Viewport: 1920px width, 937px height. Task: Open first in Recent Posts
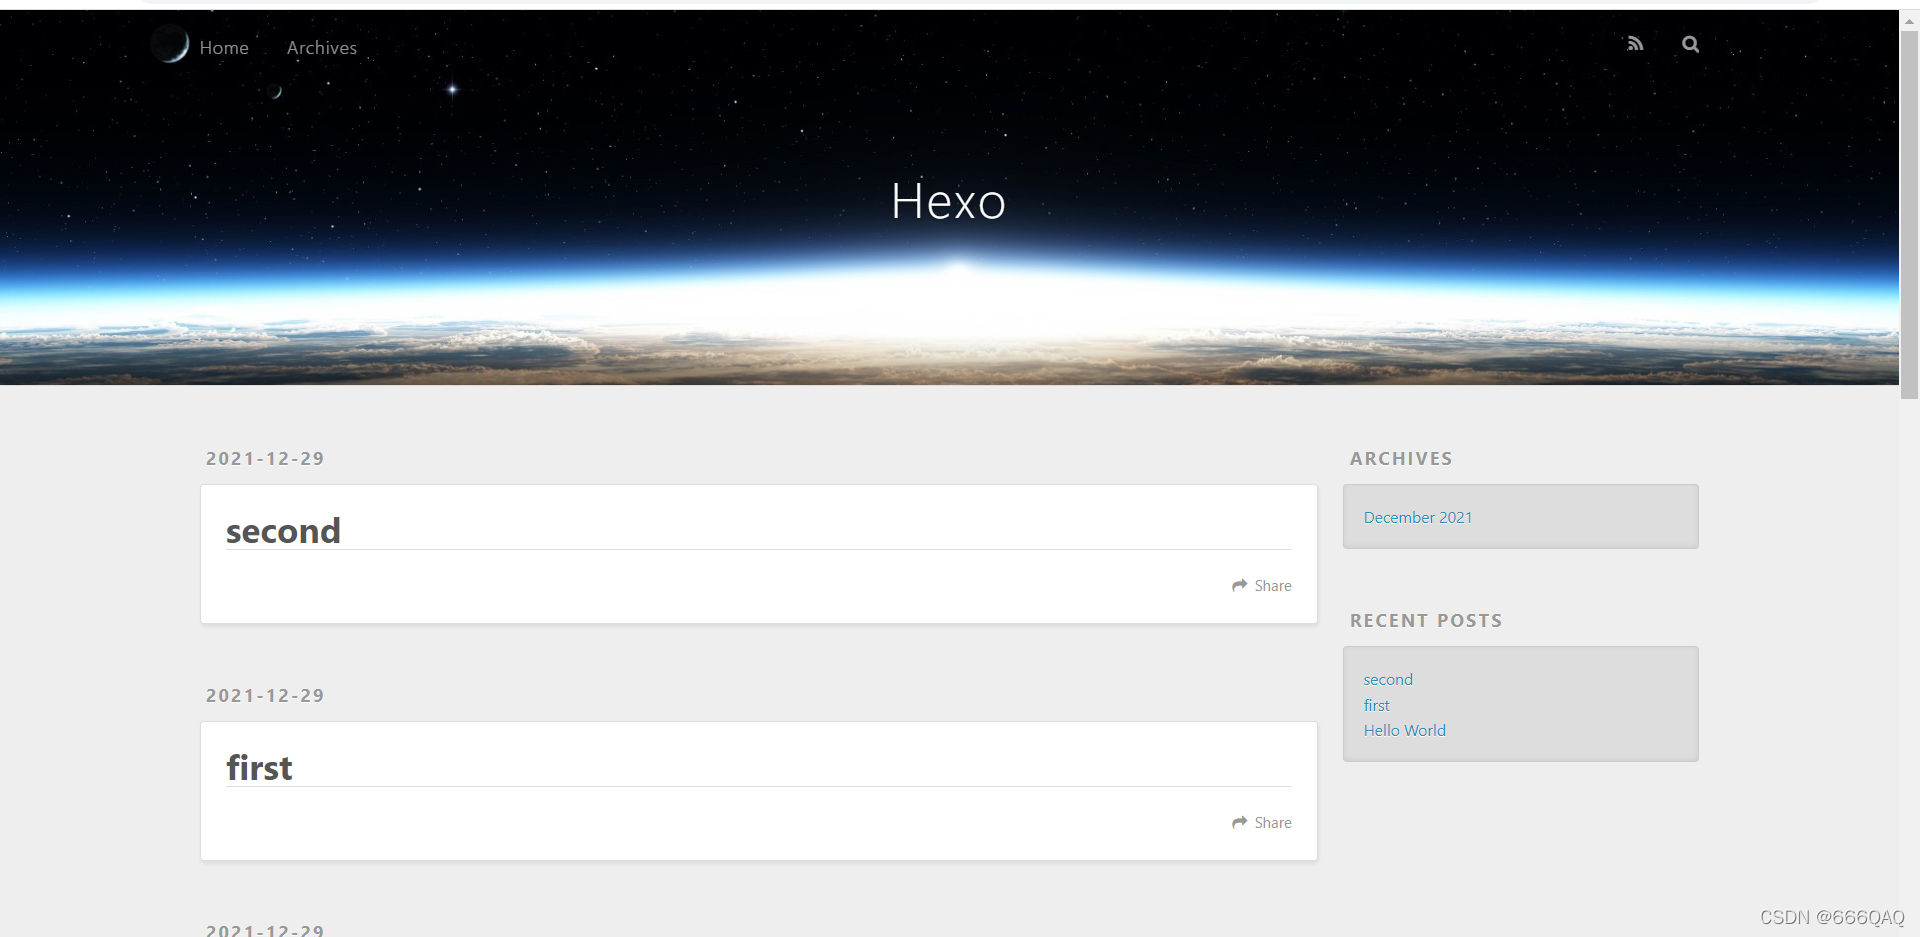tap(1376, 705)
